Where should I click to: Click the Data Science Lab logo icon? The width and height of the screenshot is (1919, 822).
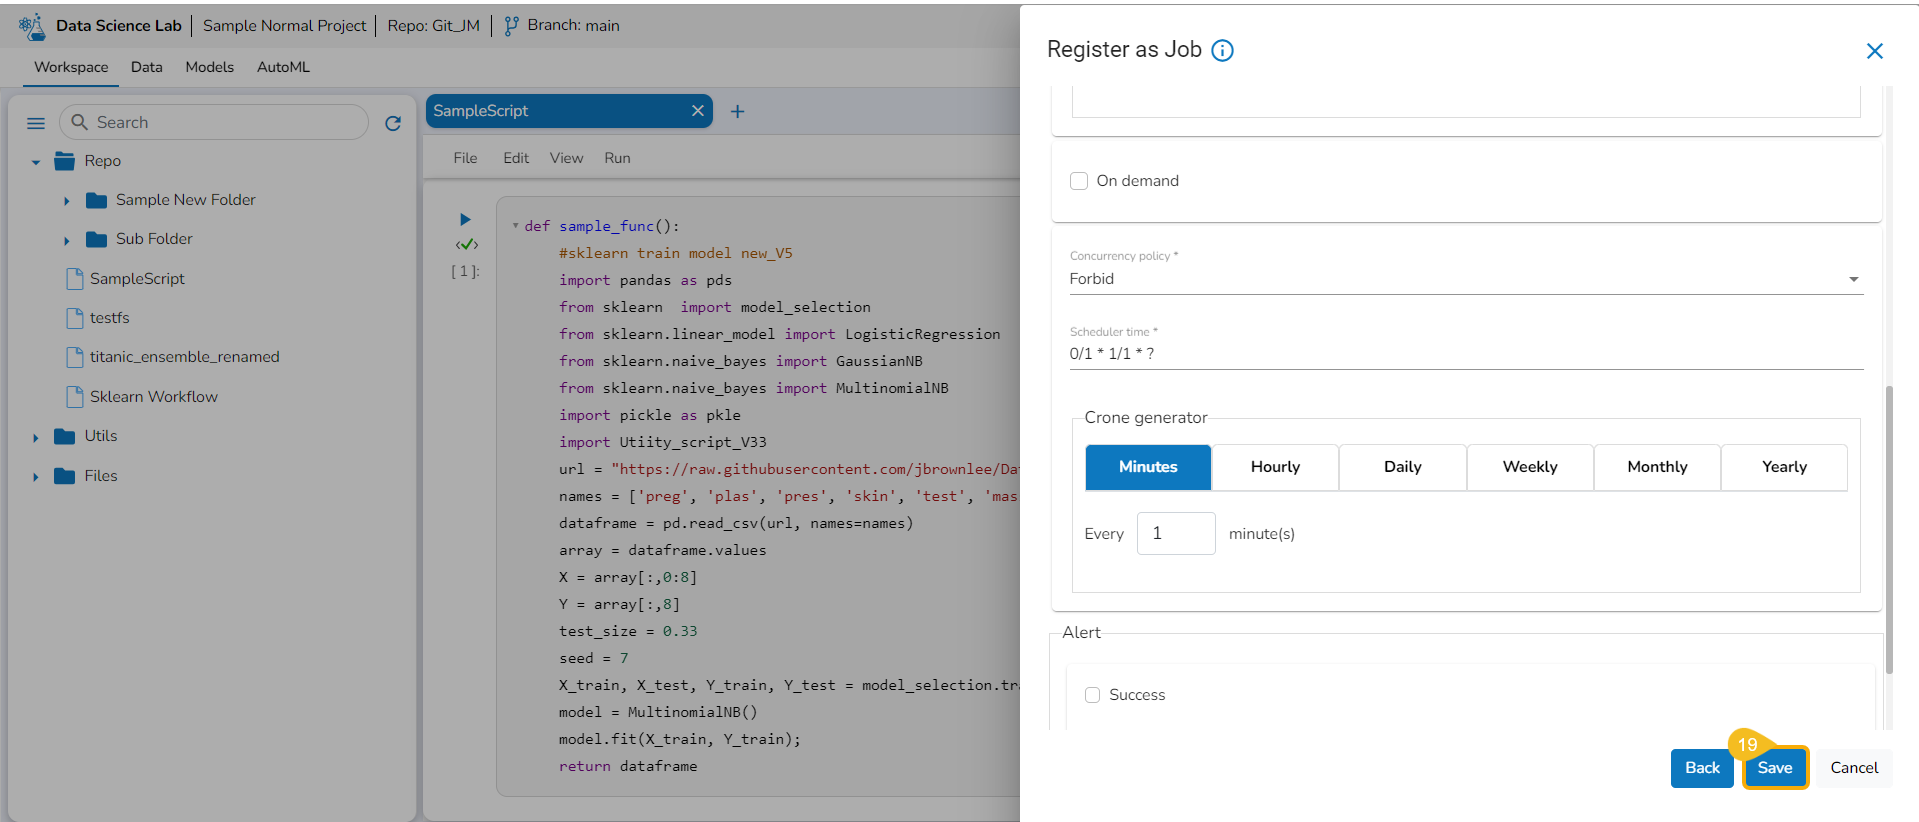pyautogui.click(x=32, y=26)
